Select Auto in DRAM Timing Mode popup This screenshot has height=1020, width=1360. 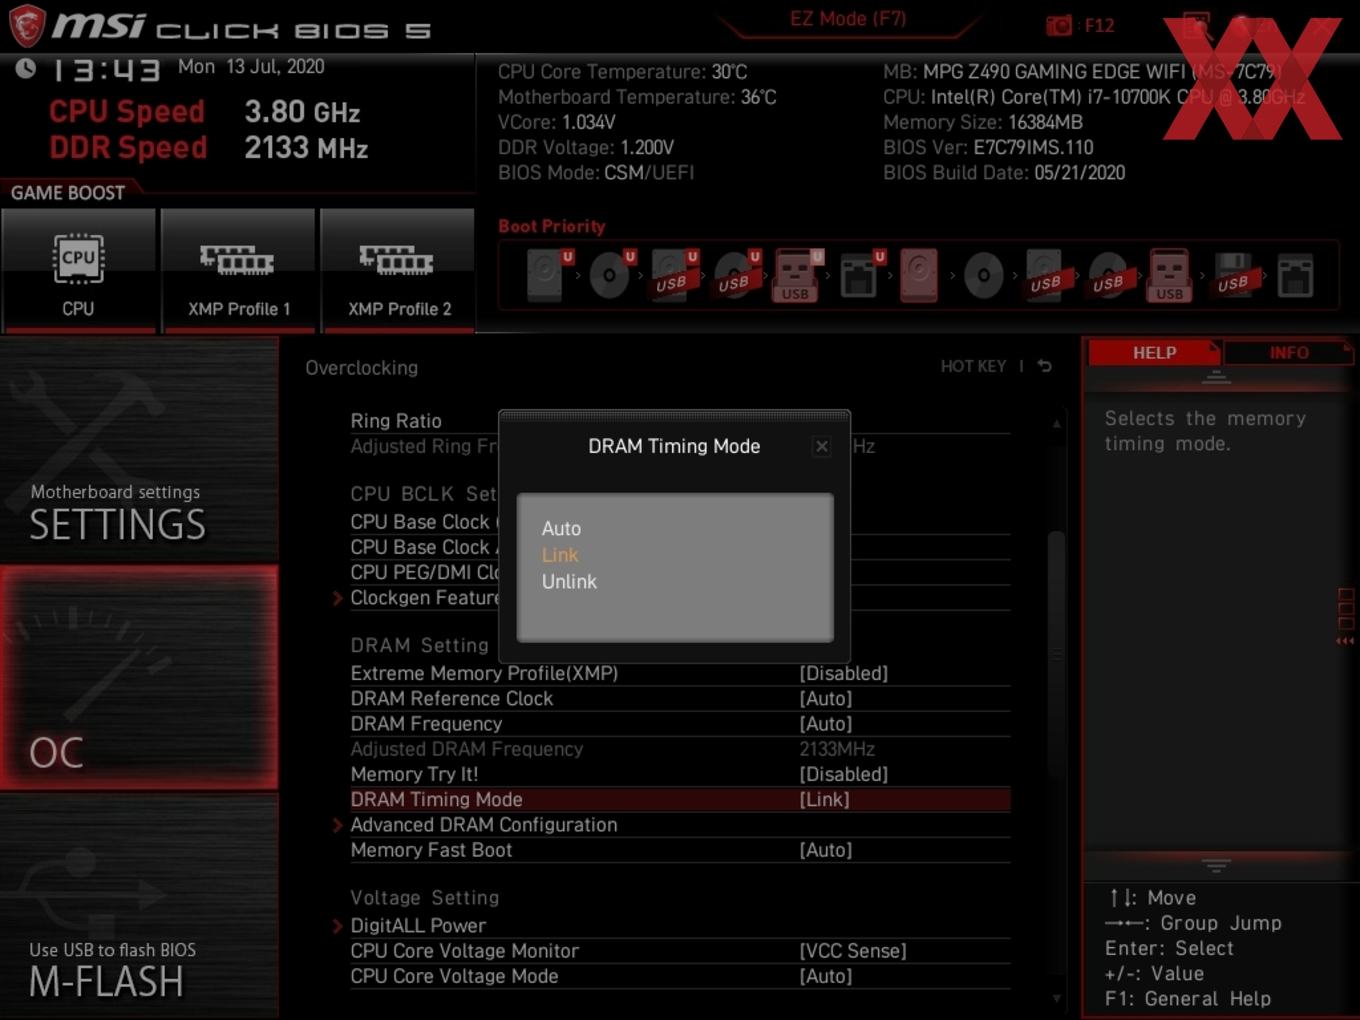coord(561,528)
